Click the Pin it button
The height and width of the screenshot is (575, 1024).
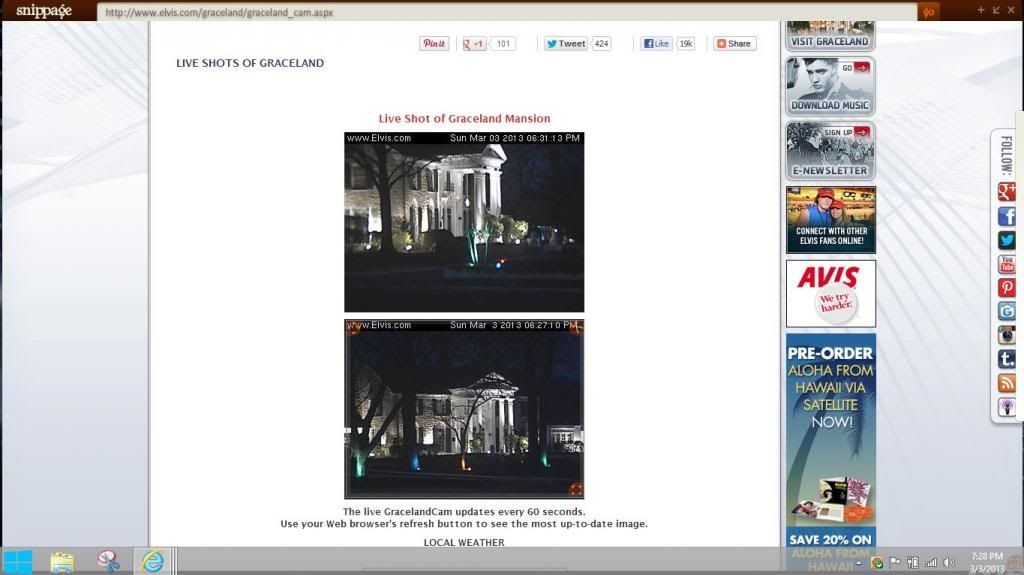point(434,44)
